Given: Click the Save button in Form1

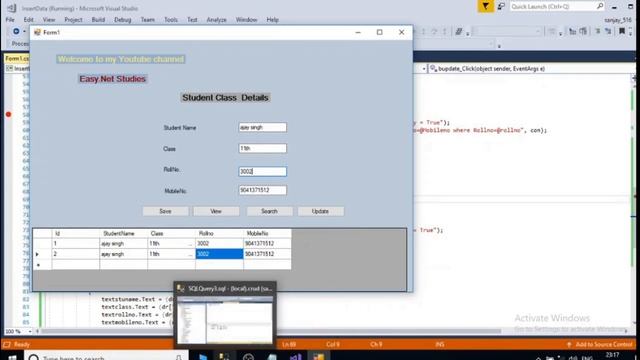Looking at the screenshot, I should [x=165, y=211].
